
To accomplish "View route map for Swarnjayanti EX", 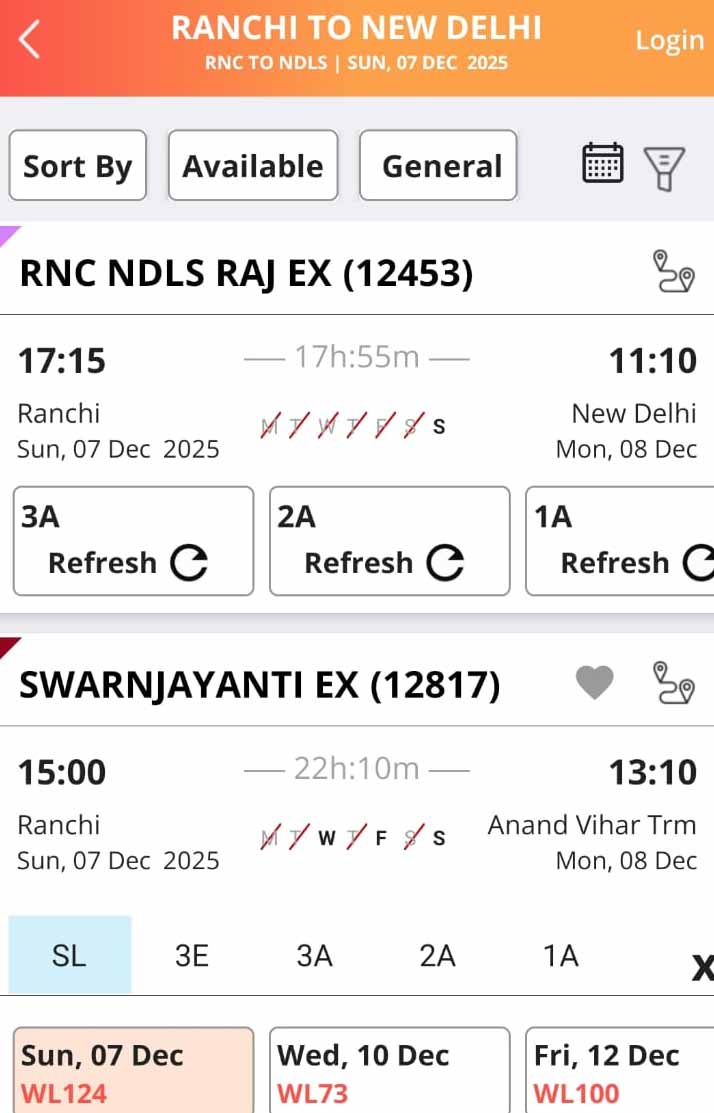I will tap(673, 683).
